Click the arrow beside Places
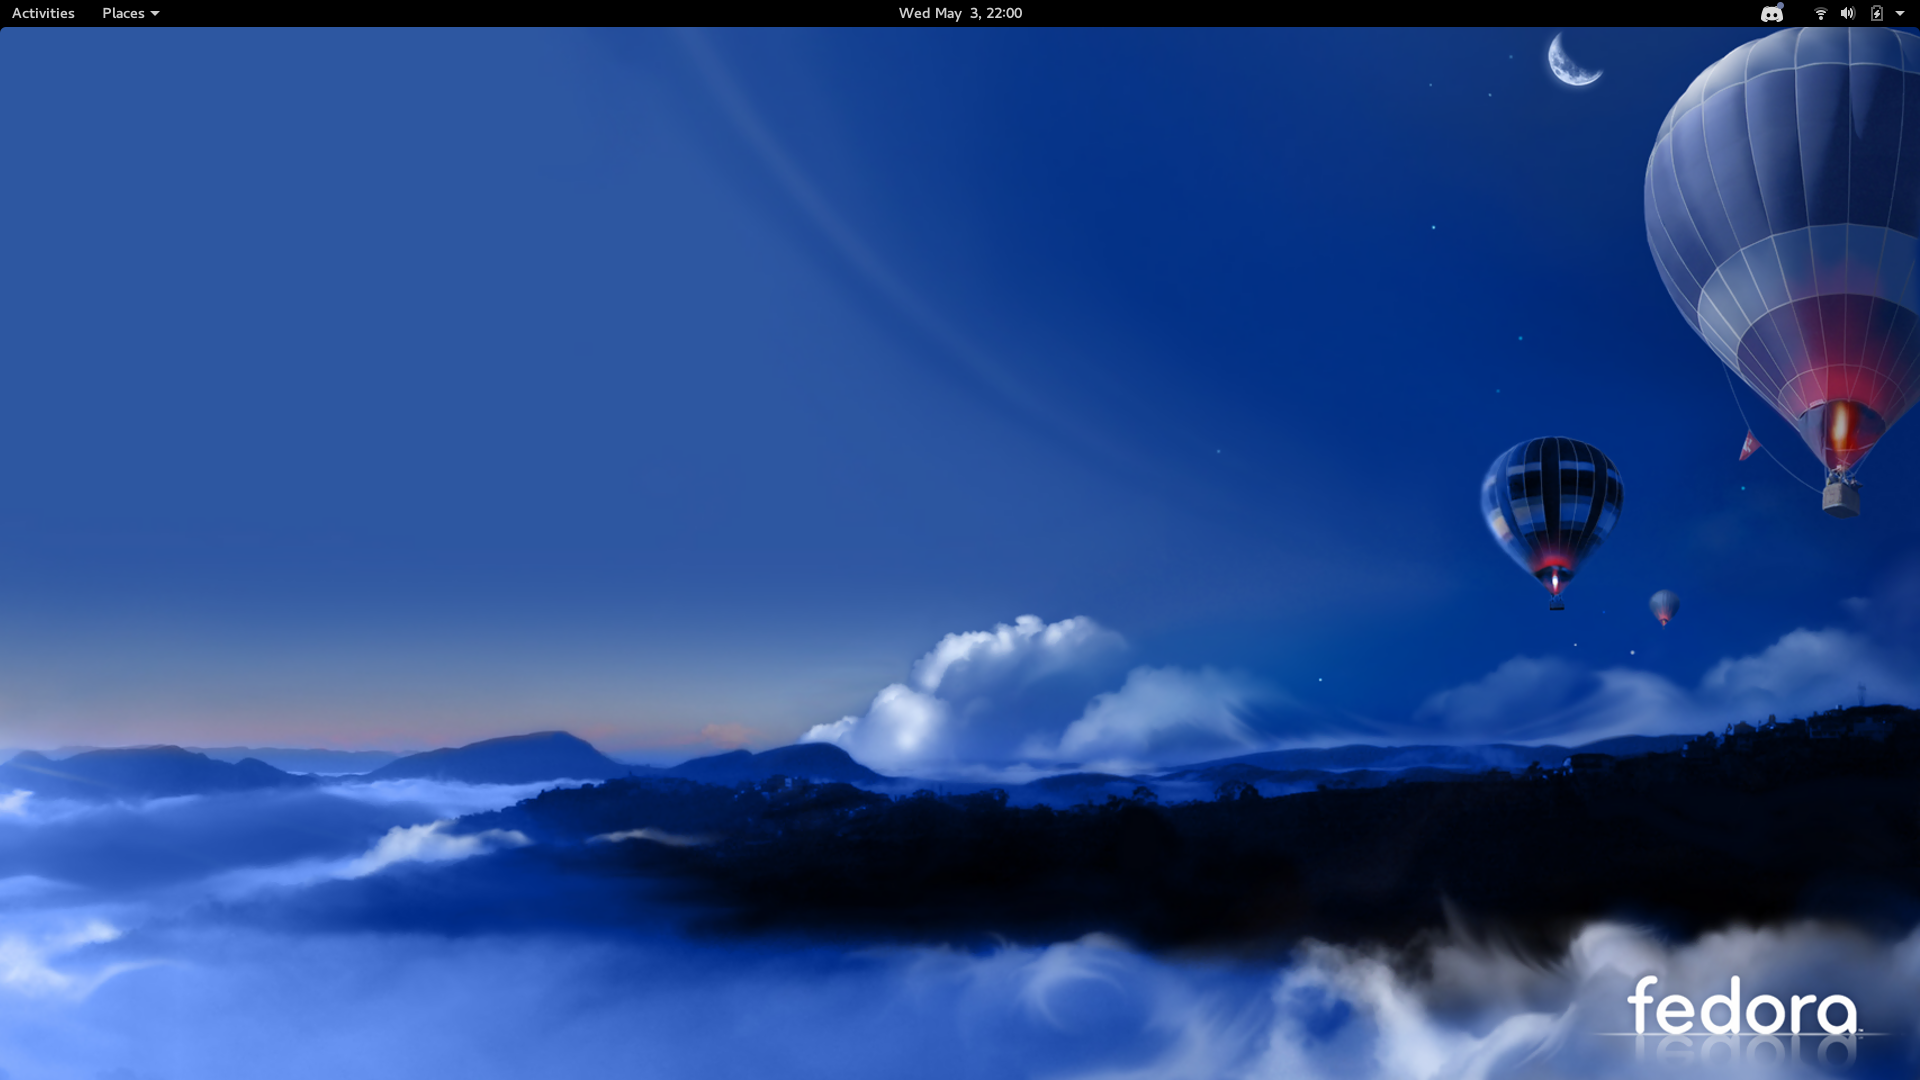Image resolution: width=1920 pixels, height=1080 pixels. pos(155,14)
